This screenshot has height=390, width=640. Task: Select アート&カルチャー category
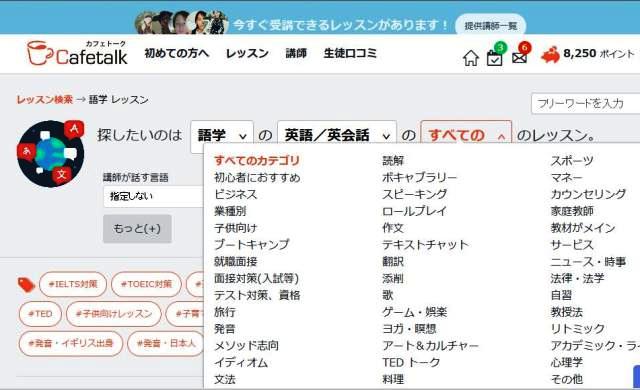(431, 346)
